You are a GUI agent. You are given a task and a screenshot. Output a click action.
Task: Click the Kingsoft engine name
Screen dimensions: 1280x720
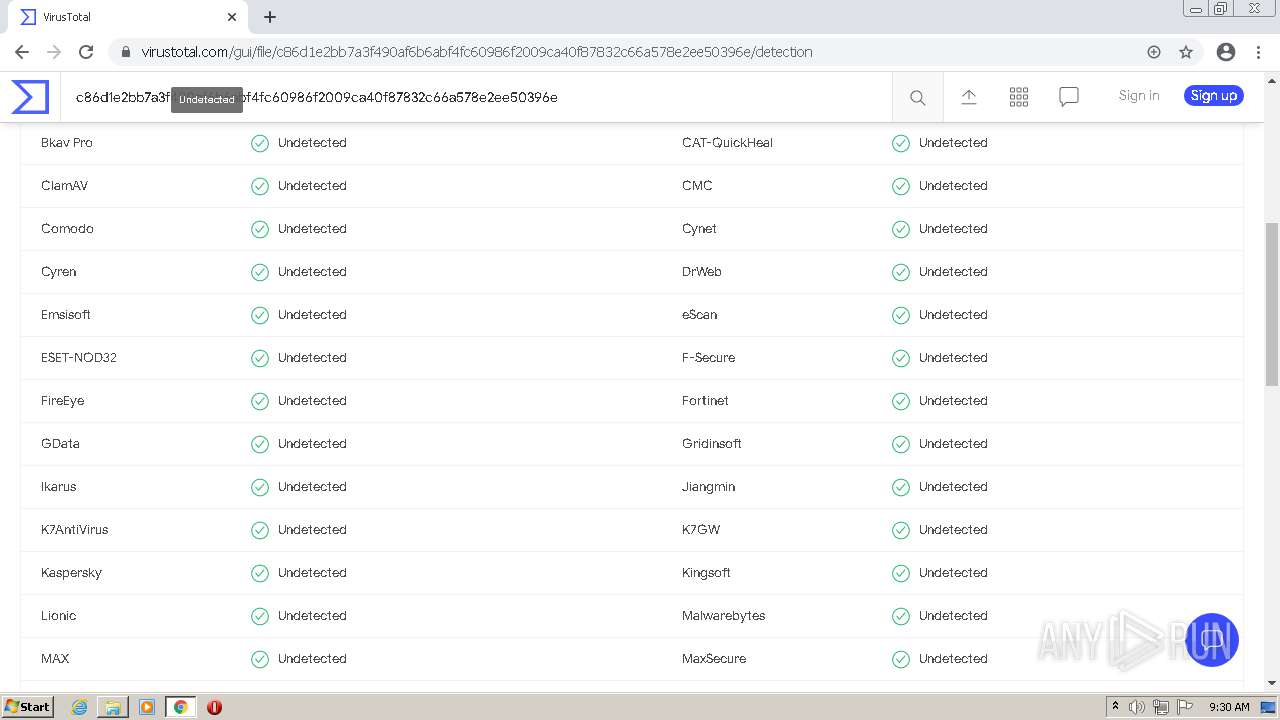tap(706, 573)
